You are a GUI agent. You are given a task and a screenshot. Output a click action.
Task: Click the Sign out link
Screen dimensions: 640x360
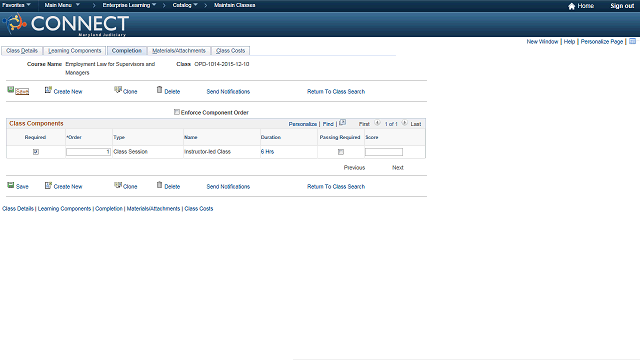(x=622, y=6)
